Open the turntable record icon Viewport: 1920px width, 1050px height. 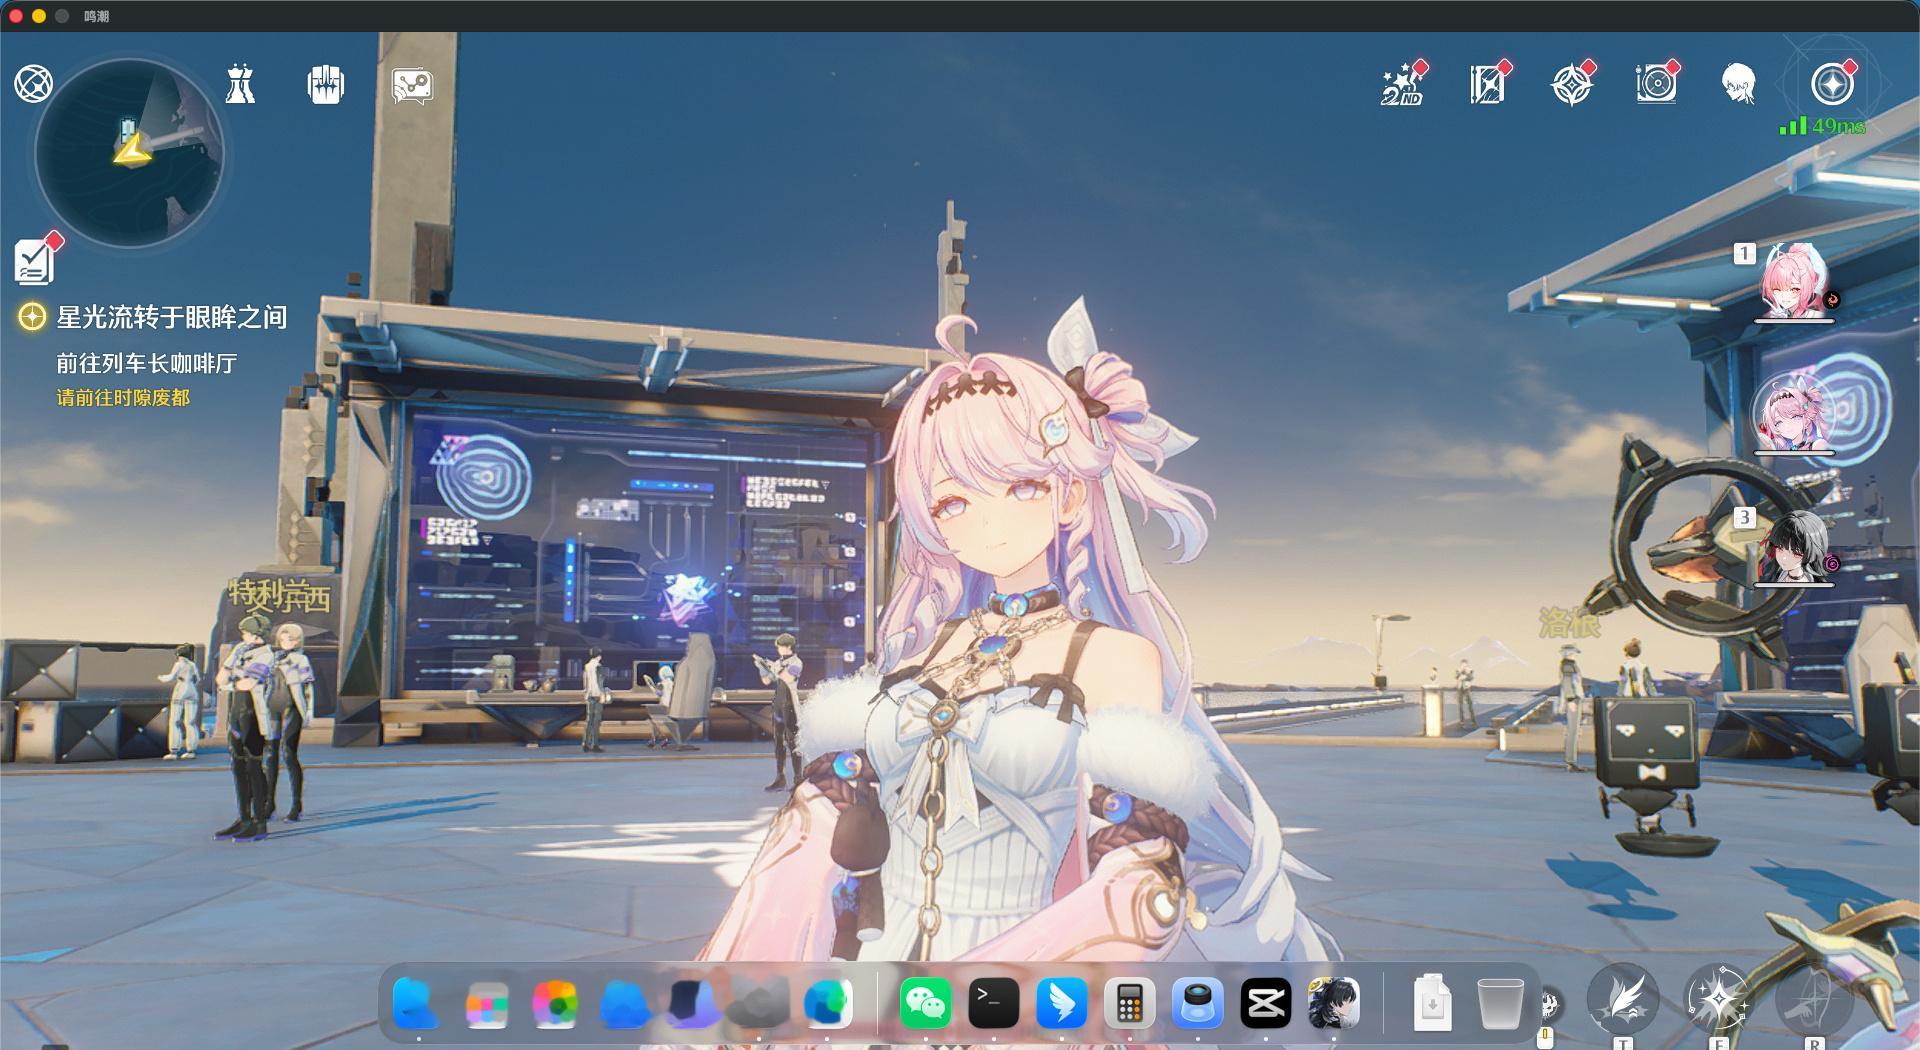click(1656, 84)
